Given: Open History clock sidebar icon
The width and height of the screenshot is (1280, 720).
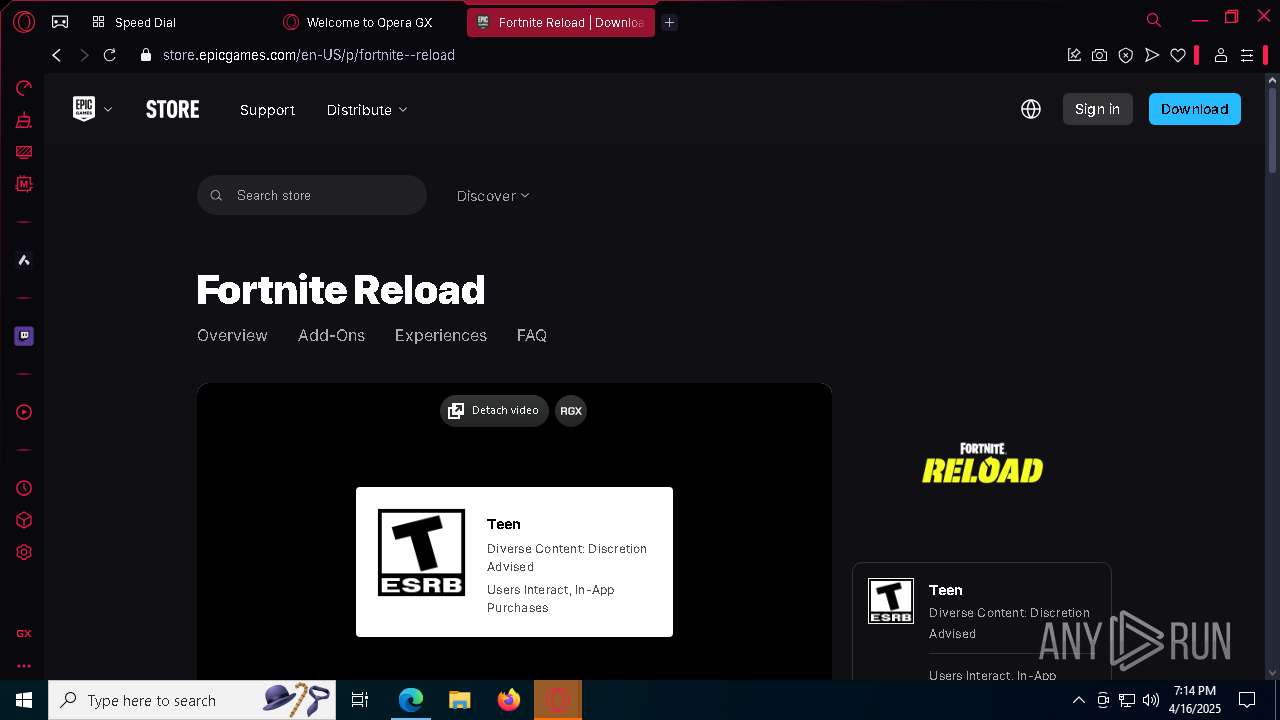Looking at the screenshot, I should click(x=24, y=488).
